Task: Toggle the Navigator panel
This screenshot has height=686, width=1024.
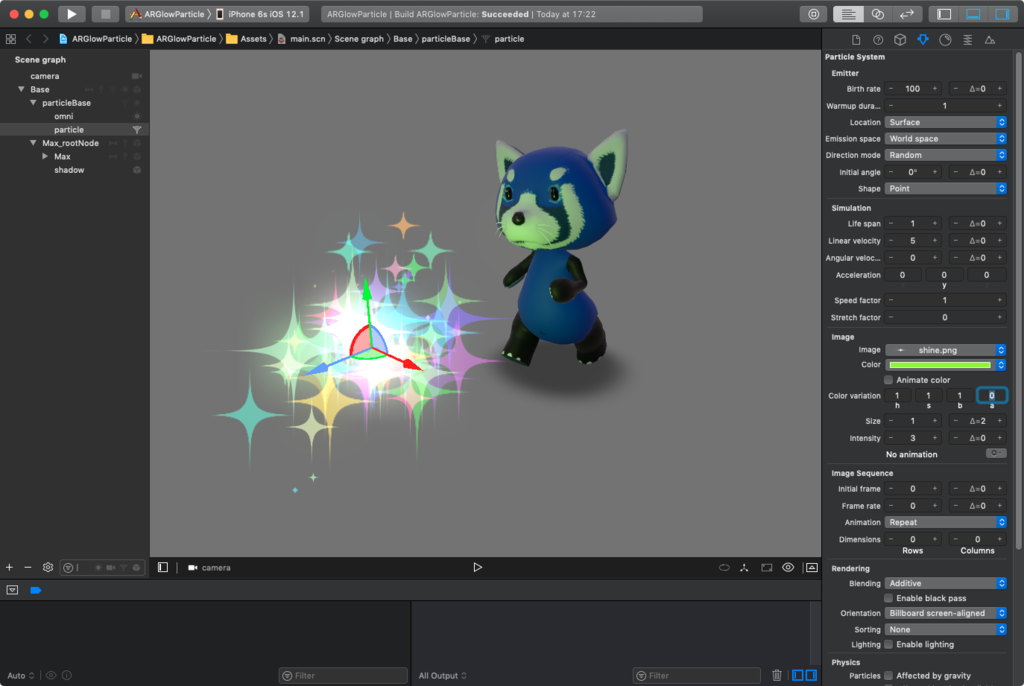Action: coord(944,14)
